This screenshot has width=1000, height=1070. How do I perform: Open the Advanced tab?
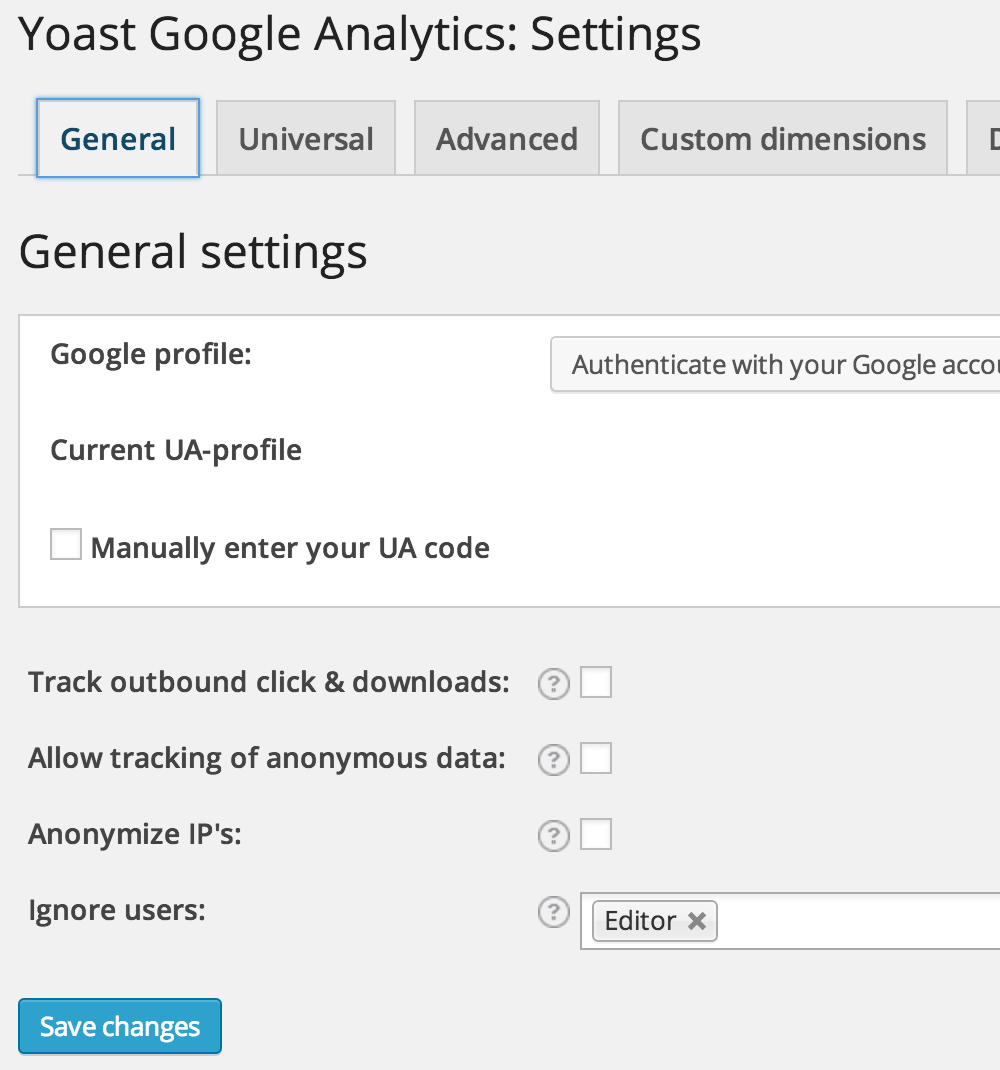[x=506, y=139]
